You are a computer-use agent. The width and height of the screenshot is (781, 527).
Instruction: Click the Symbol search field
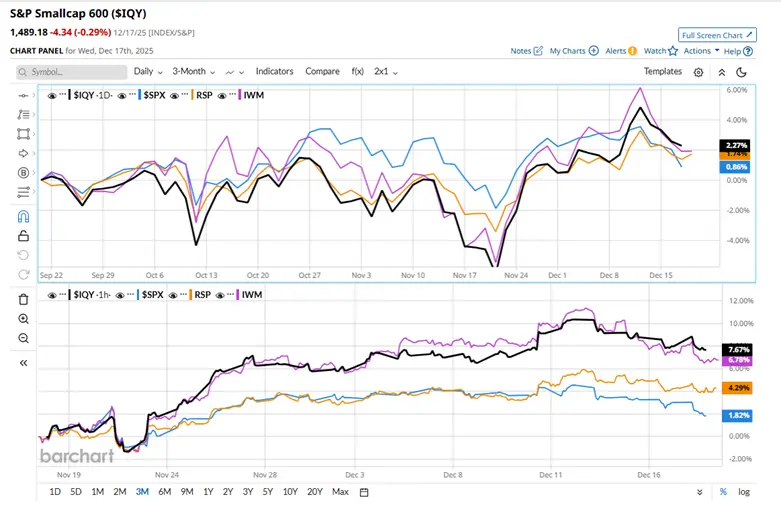click(x=72, y=72)
